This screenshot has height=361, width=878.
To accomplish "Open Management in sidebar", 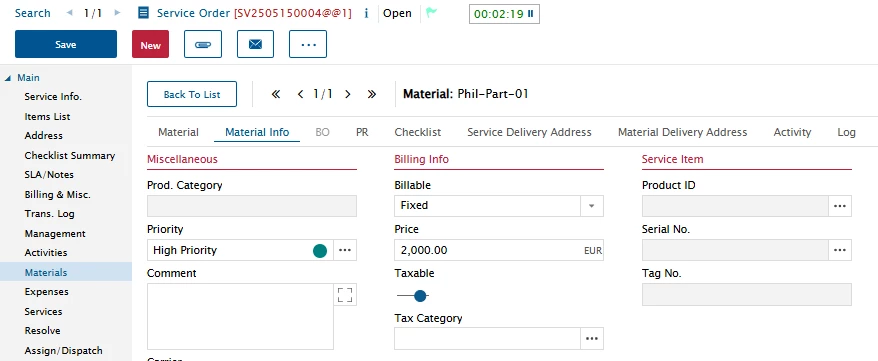I will [55, 233].
